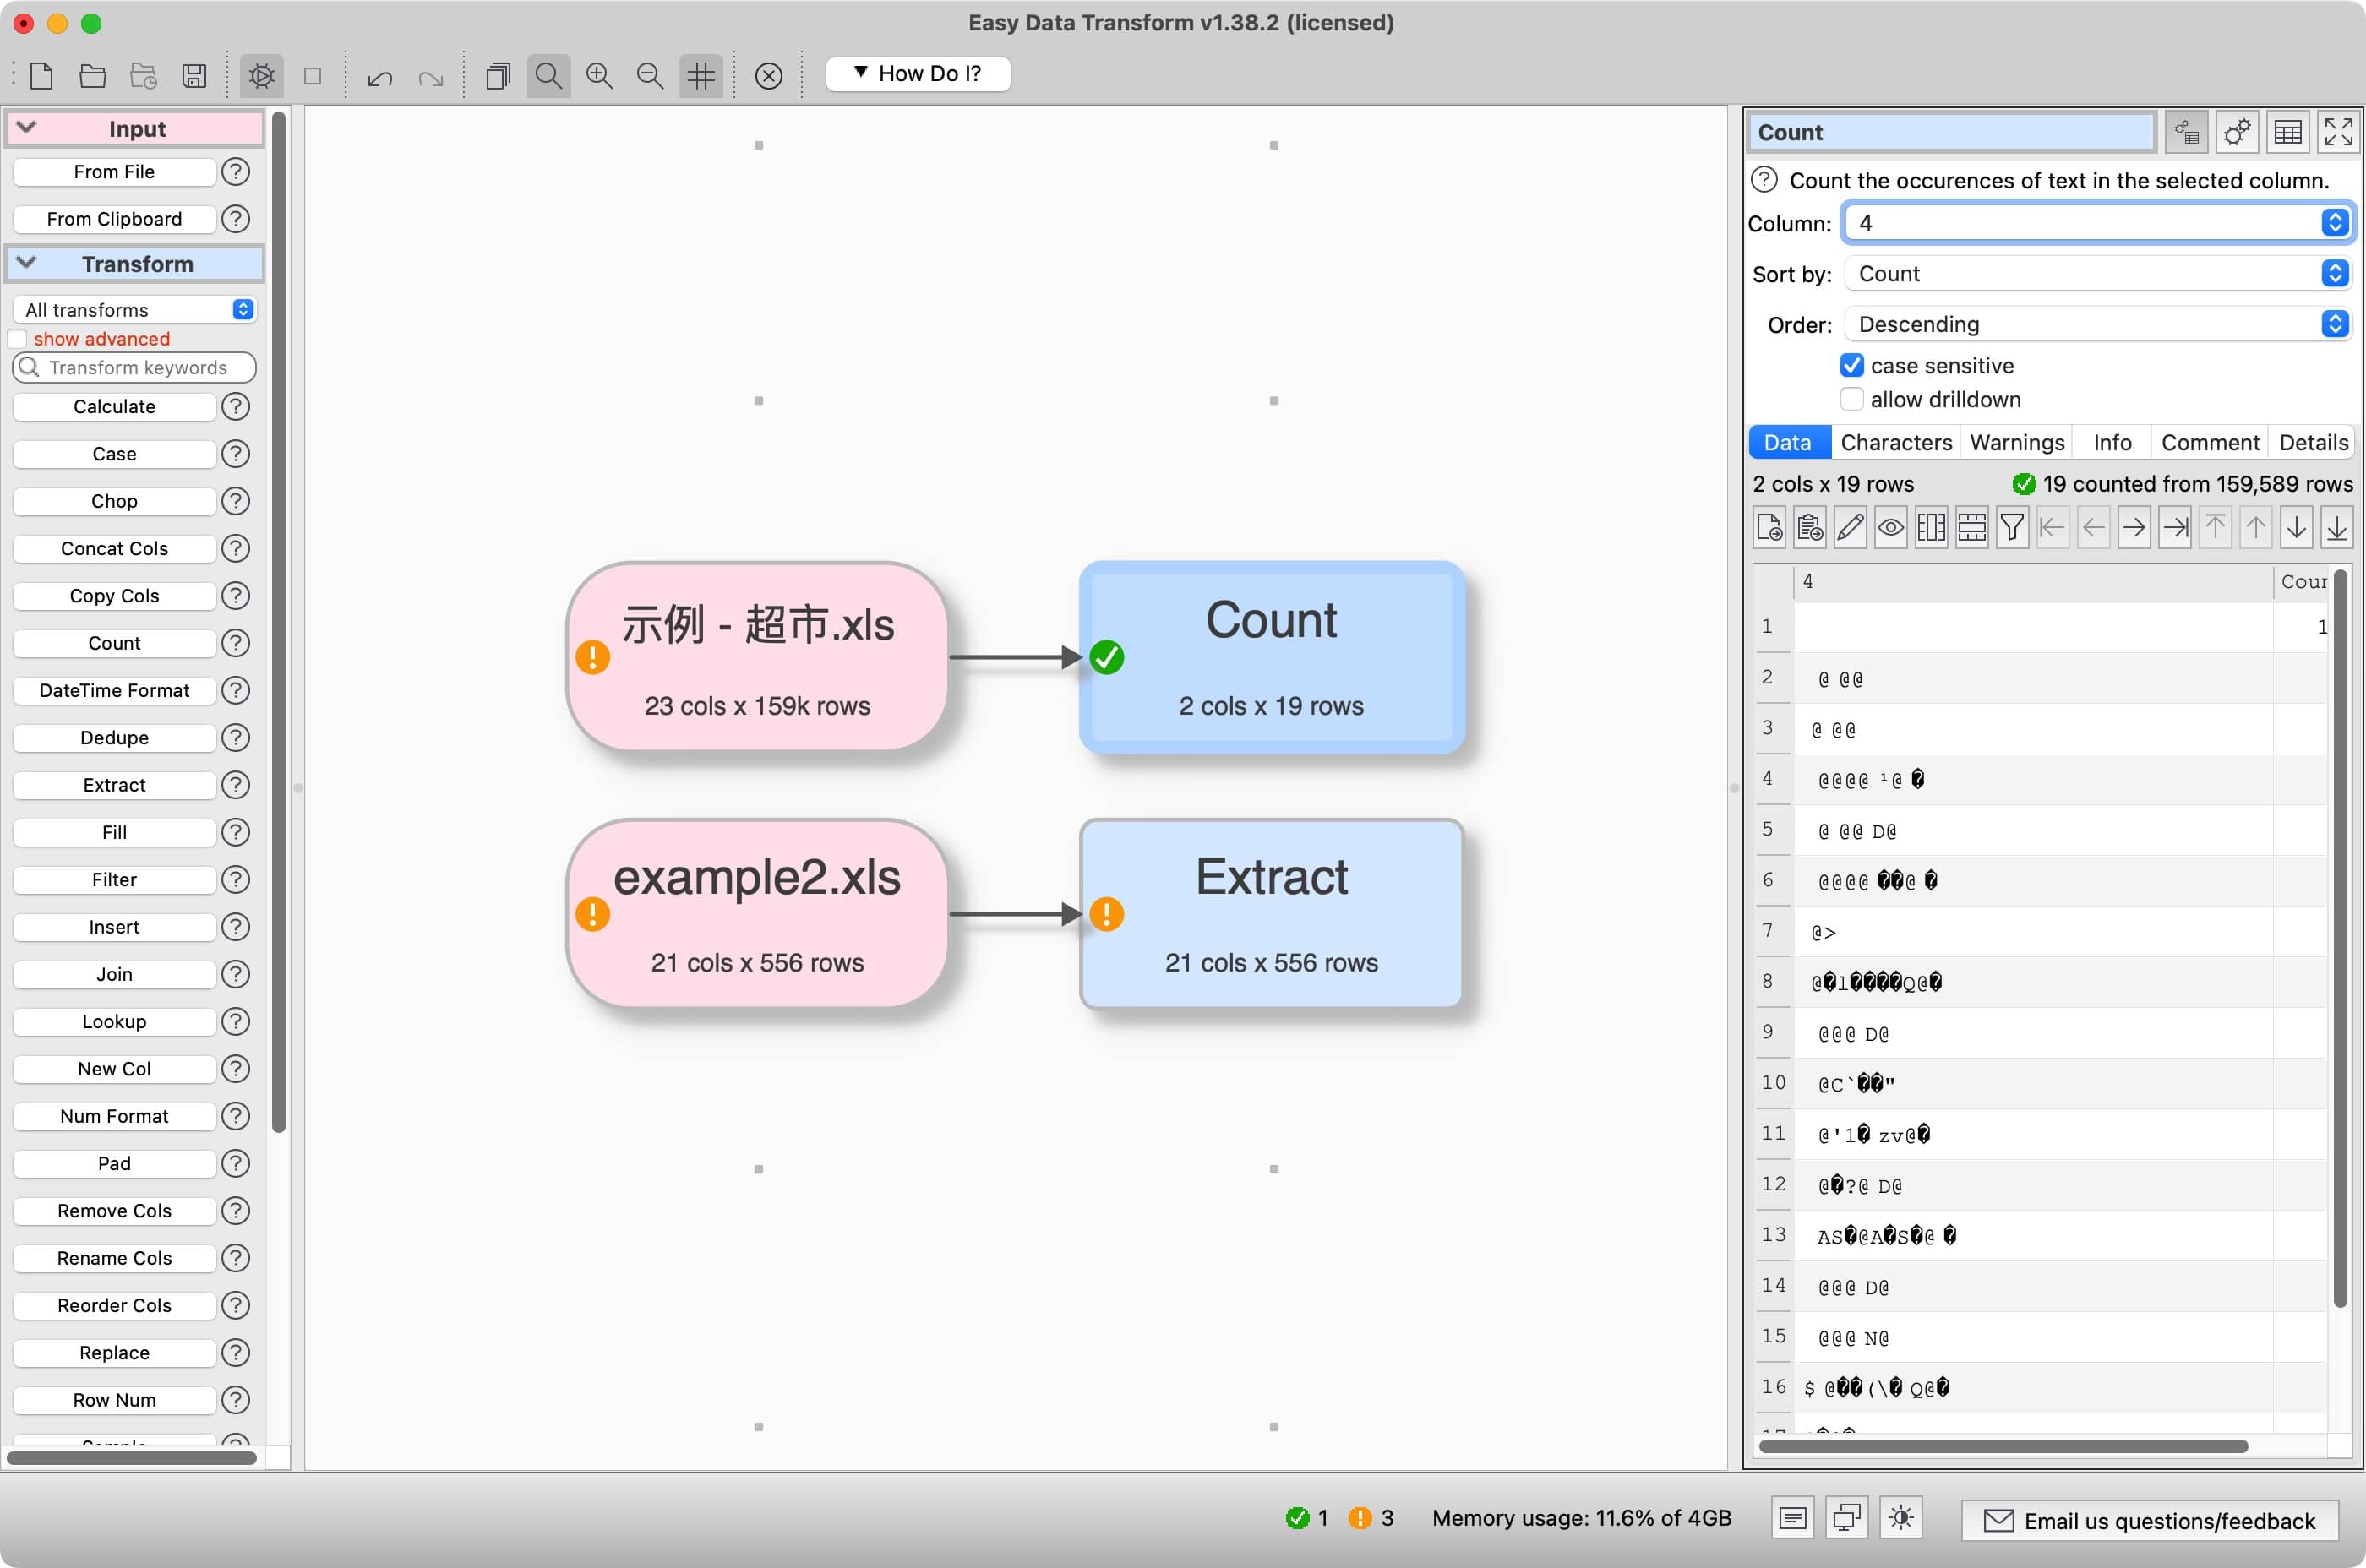
Task: Open the Sort by dropdown
Action: (x=2098, y=273)
